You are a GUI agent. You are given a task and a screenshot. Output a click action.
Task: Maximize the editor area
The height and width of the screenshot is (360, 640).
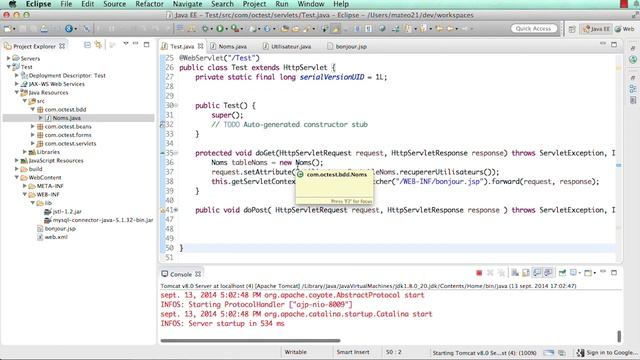(x=614, y=44)
